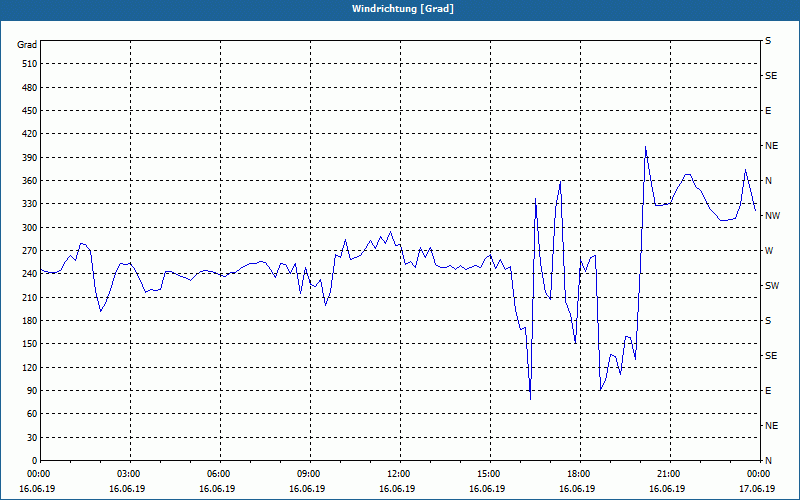The image size is (800, 500).
Task: Click the 'SW' compass label
Action: click(x=772, y=286)
